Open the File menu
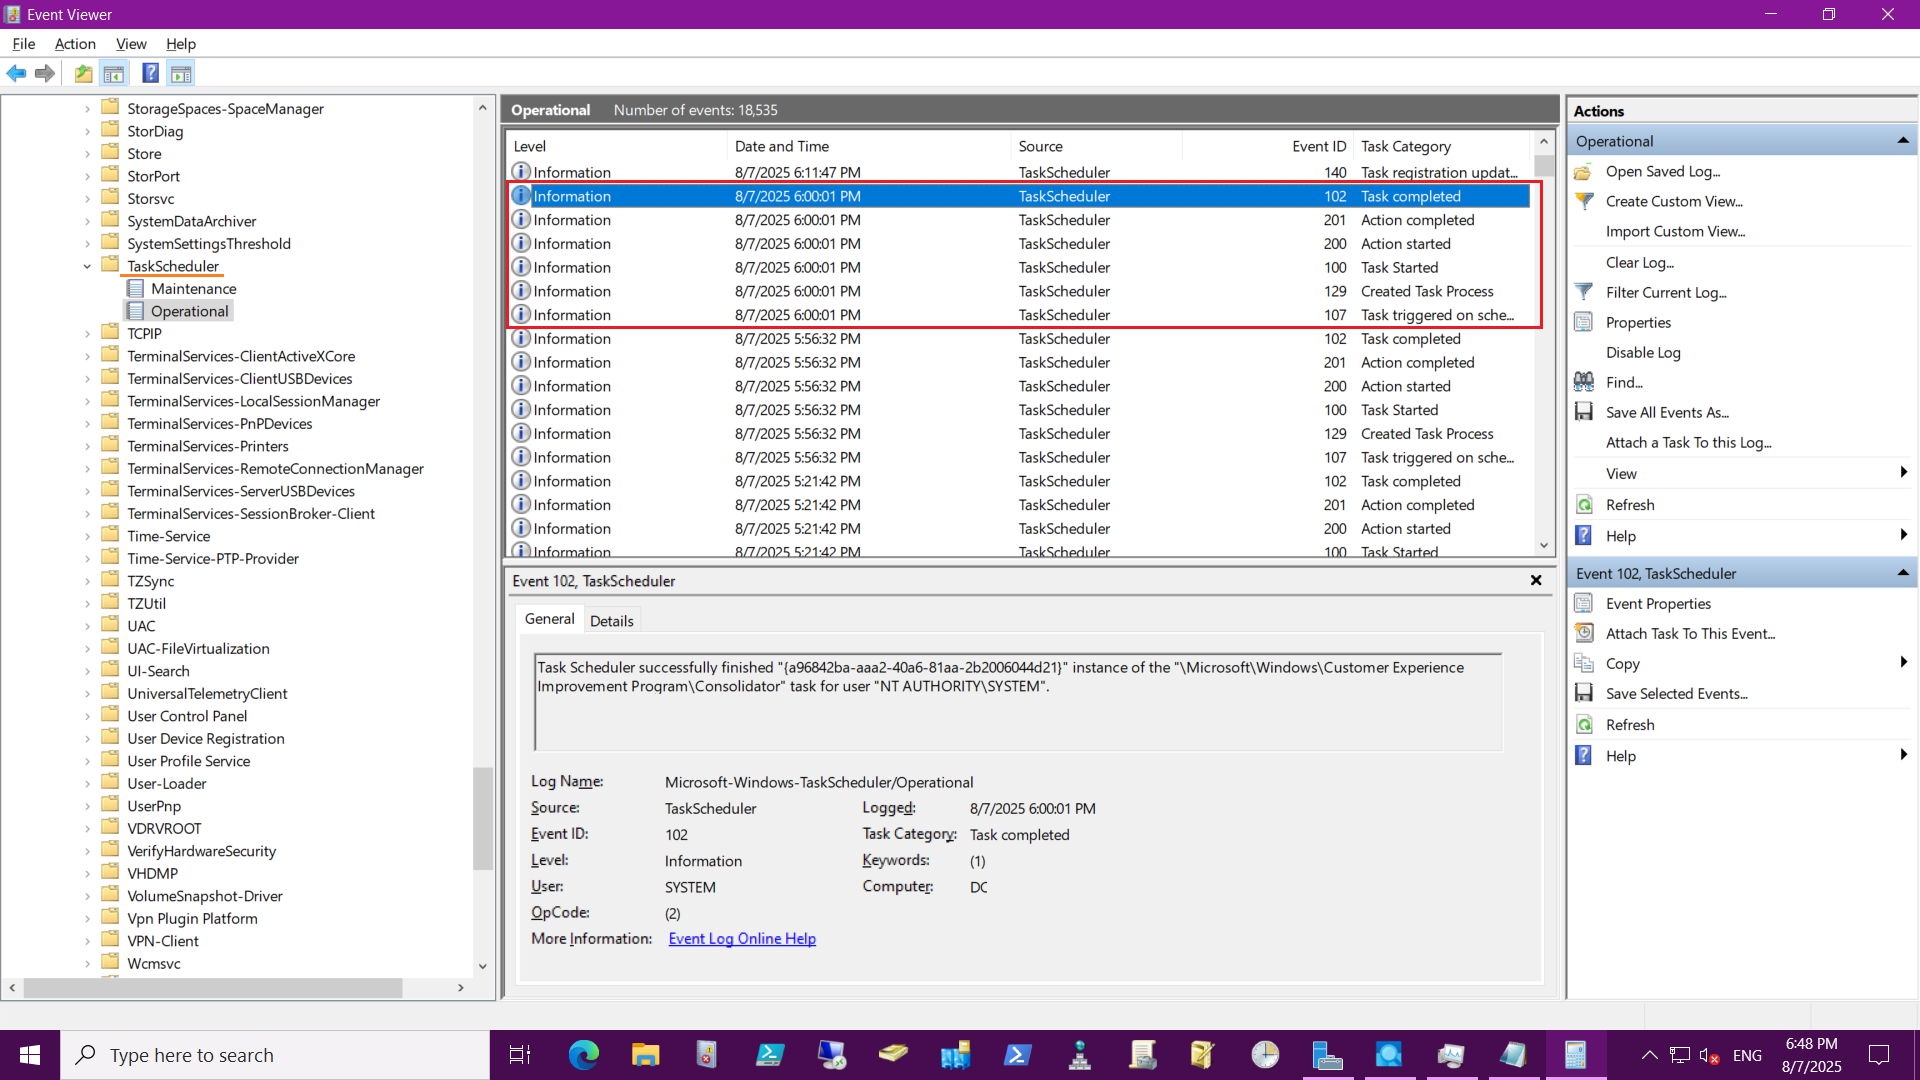Viewport: 1920px width, 1080px height. pos(23,44)
